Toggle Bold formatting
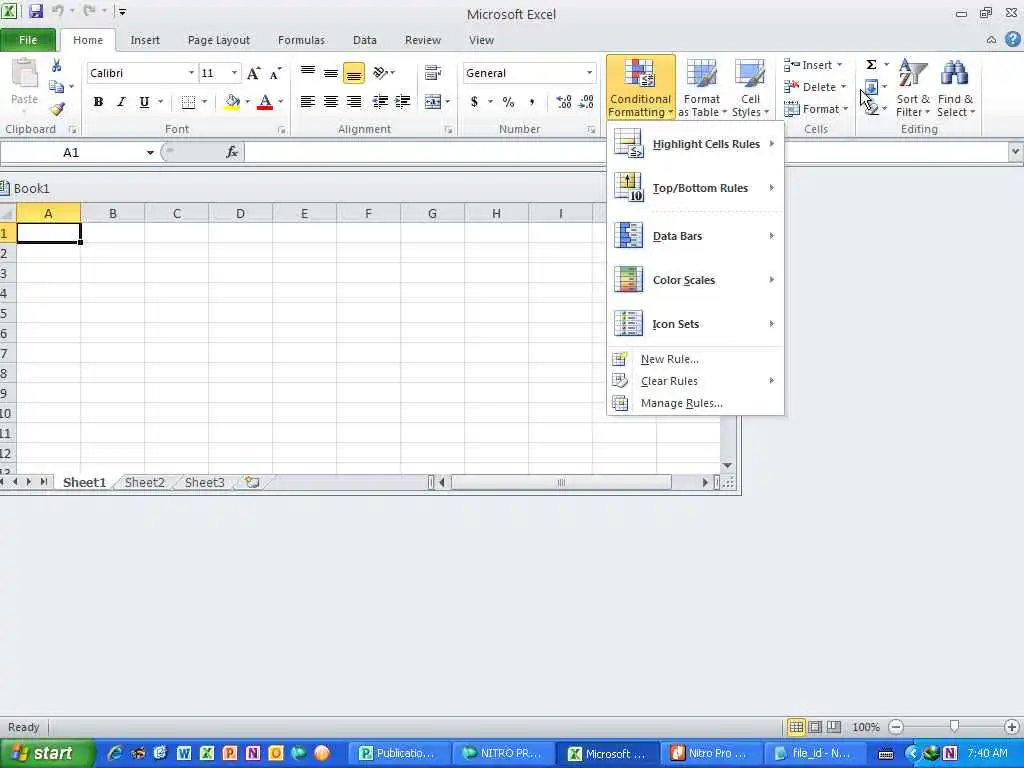The width and height of the screenshot is (1024, 768). click(x=98, y=102)
